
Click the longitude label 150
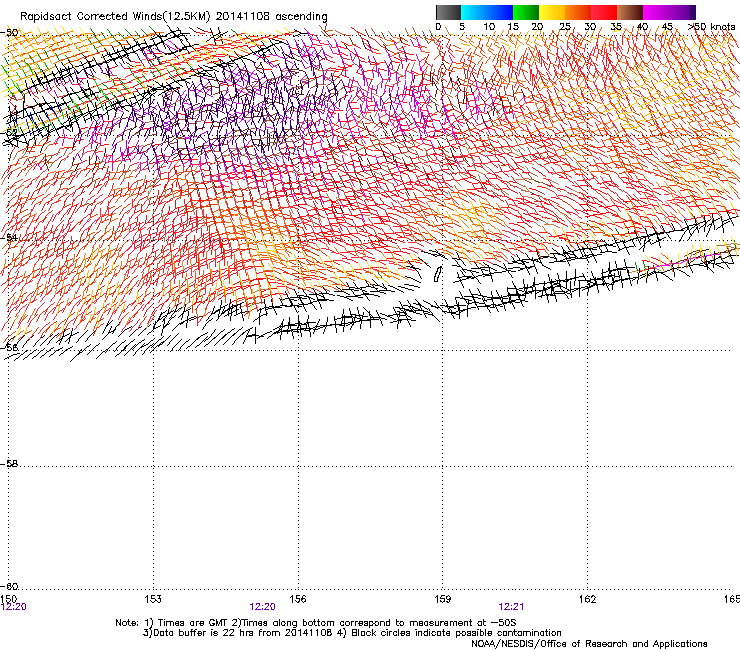(9, 599)
